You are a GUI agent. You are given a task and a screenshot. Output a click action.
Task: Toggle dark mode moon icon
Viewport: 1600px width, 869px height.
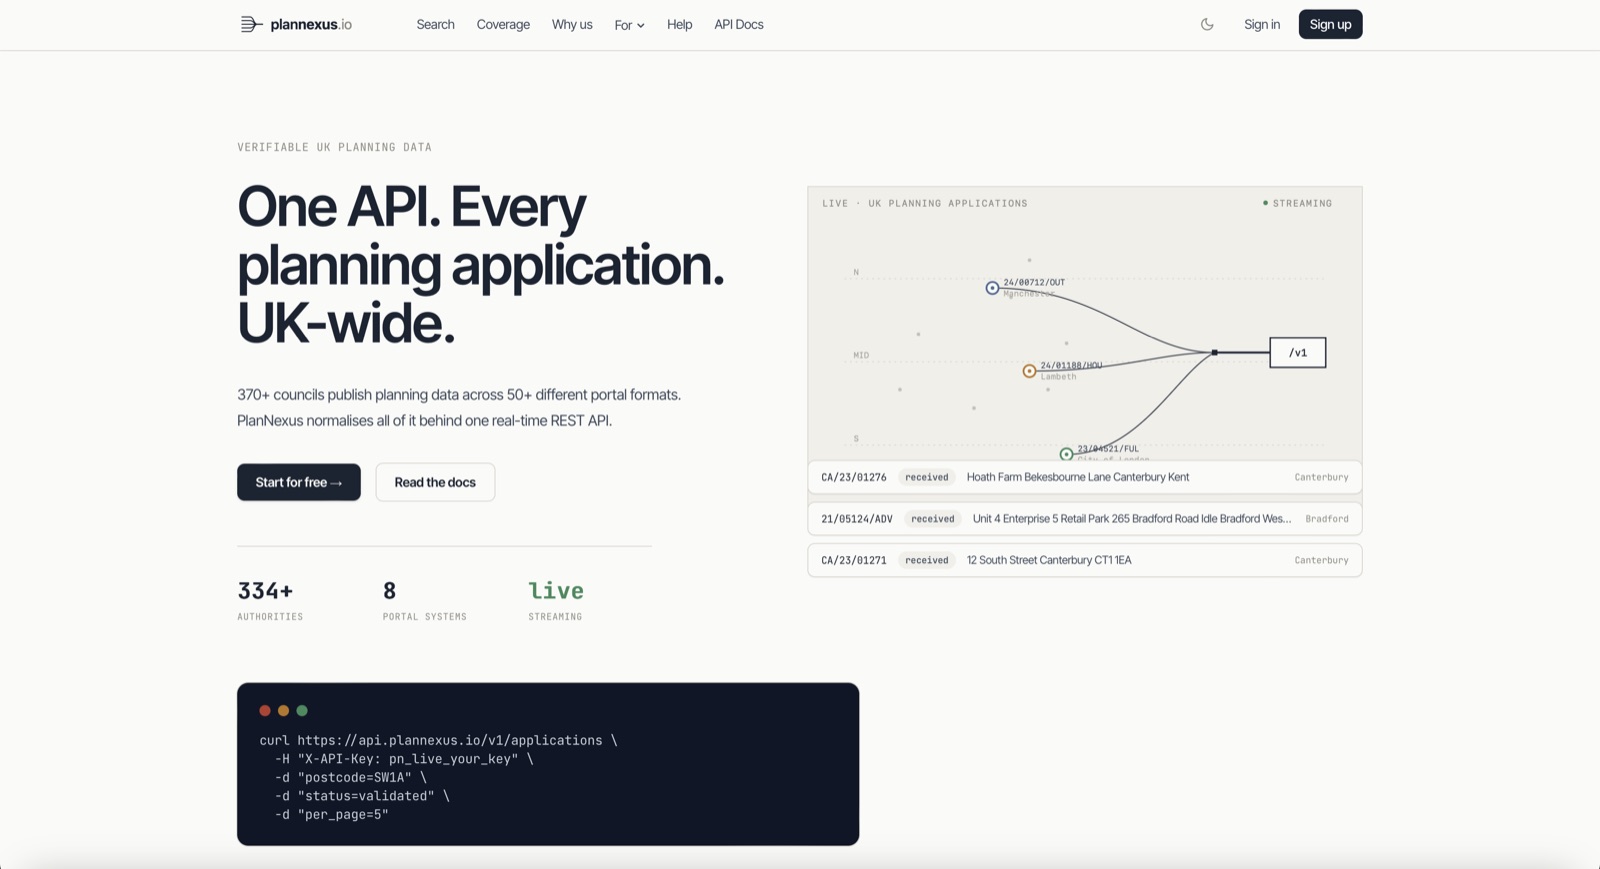click(x=1207, y=24)
